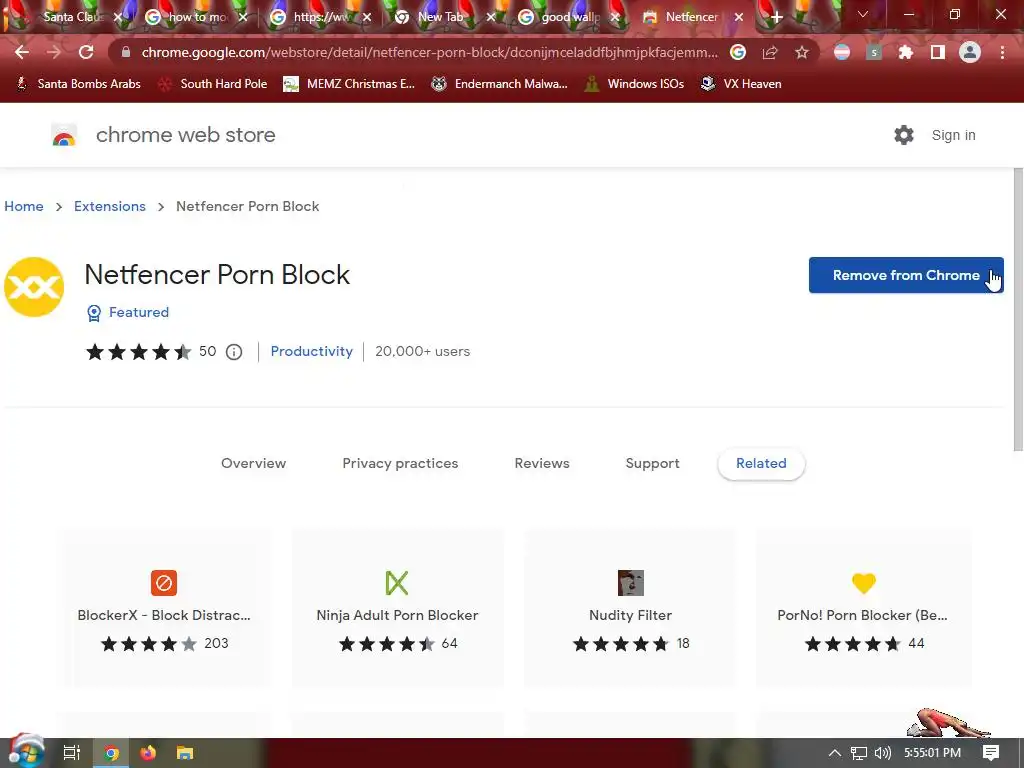The width and height of the screenshot is (1024, 768).
Task: Open web store settings gear
Action: (904, 135)
